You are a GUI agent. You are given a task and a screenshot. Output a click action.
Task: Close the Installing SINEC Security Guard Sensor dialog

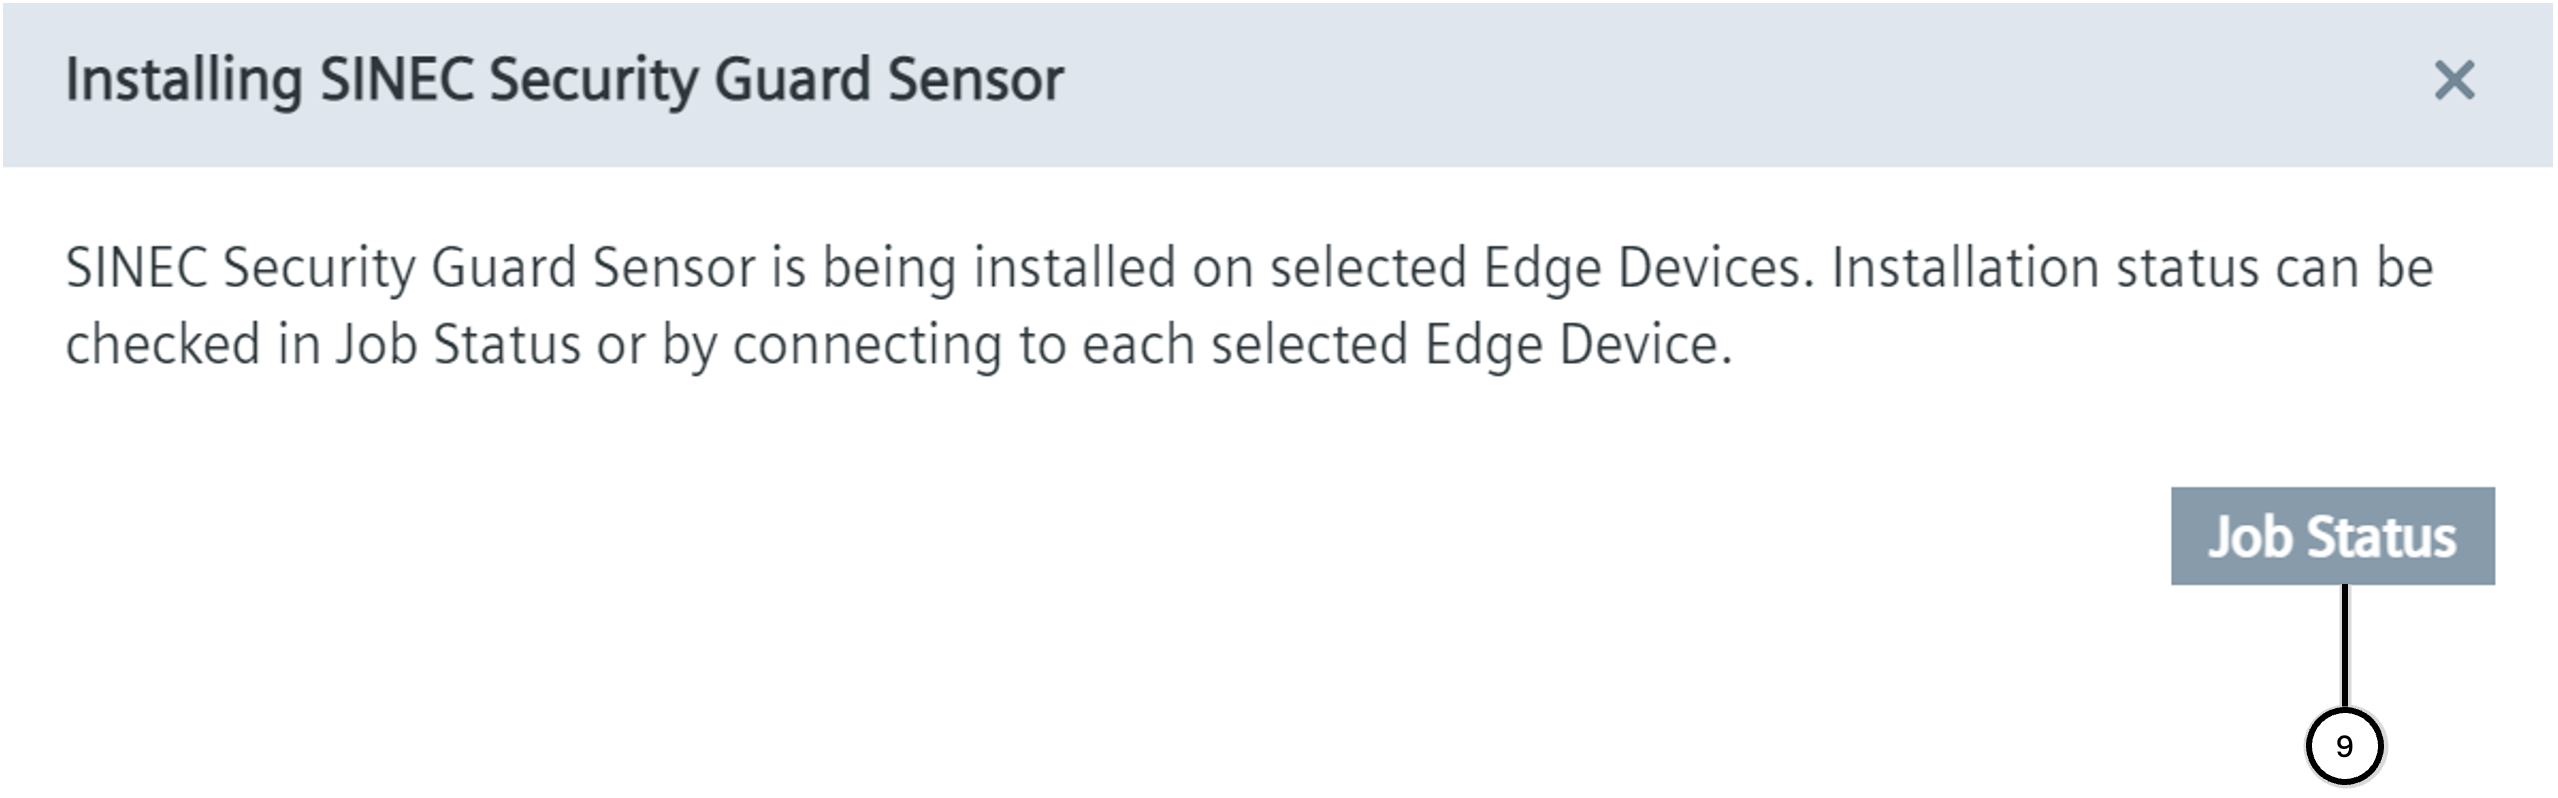pos(2453,80)
